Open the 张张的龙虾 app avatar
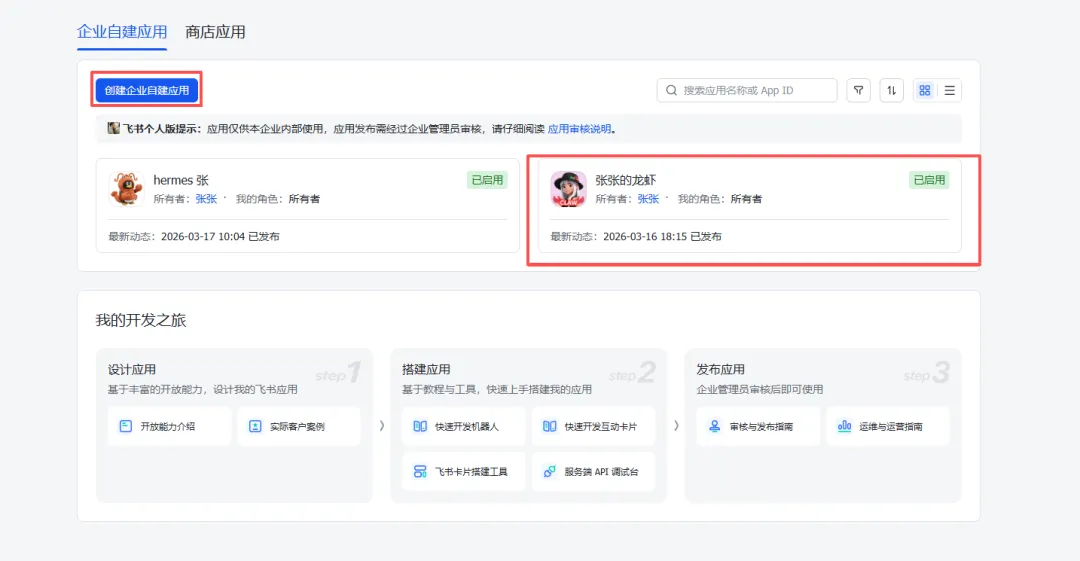This screenshot has height=561, width=1080. (x=568, y=189)
